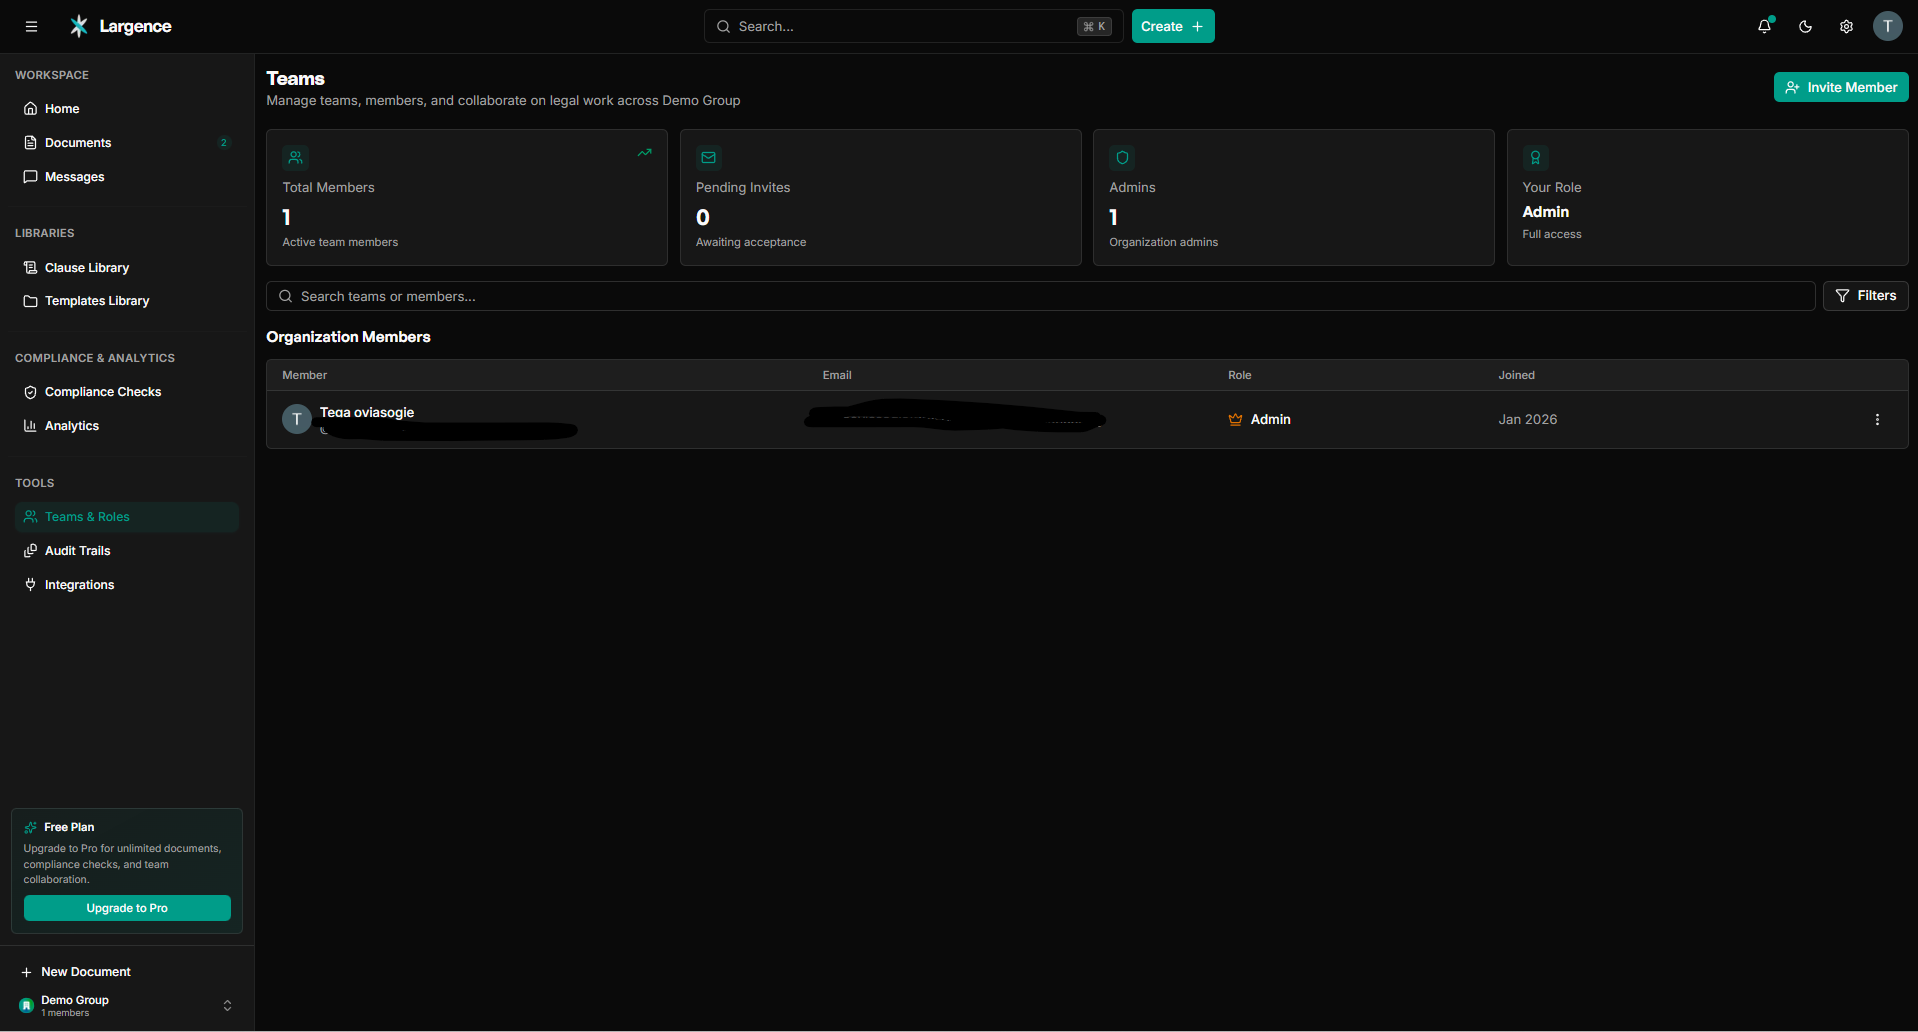Open member row three-dot menu

1877,420
